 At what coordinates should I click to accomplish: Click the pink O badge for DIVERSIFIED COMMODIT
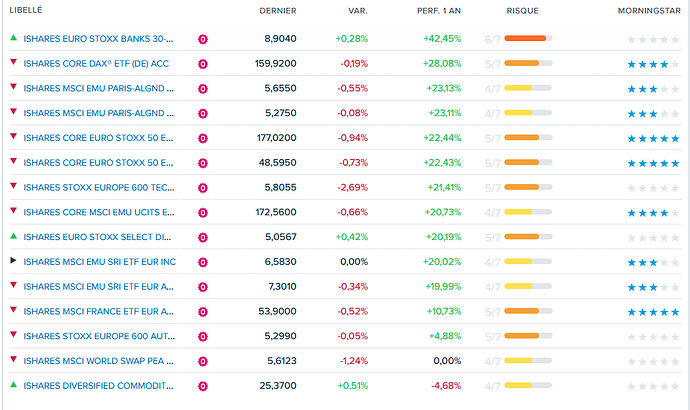[202, 386]
